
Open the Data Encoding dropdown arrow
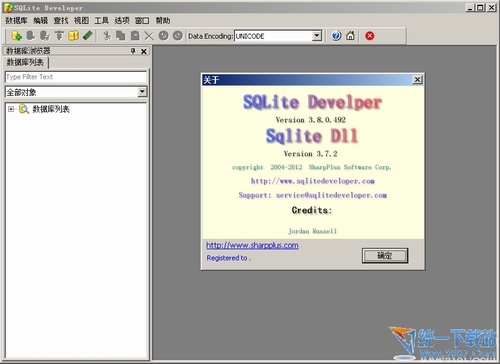317,35
